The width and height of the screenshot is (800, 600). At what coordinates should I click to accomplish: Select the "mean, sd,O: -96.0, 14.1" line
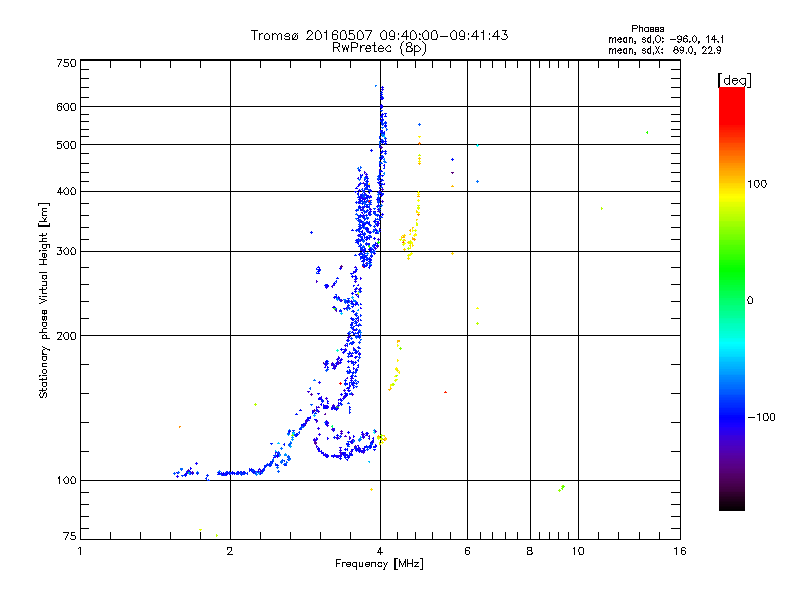pyautogui.click(x=666, y=39)
